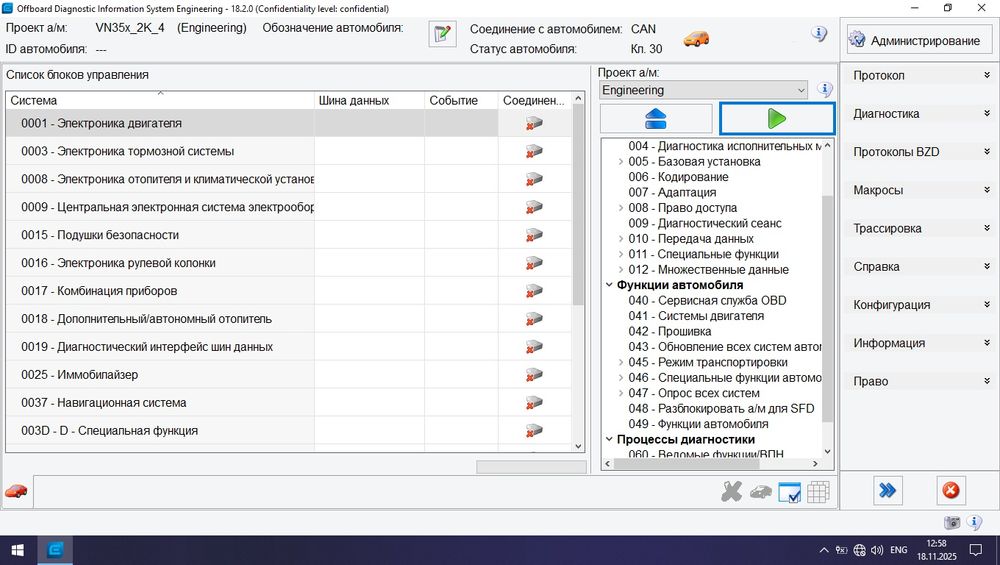The image size is (1000, 565).
Task: Click the Событие column header
Action: (x=461, y=100)
